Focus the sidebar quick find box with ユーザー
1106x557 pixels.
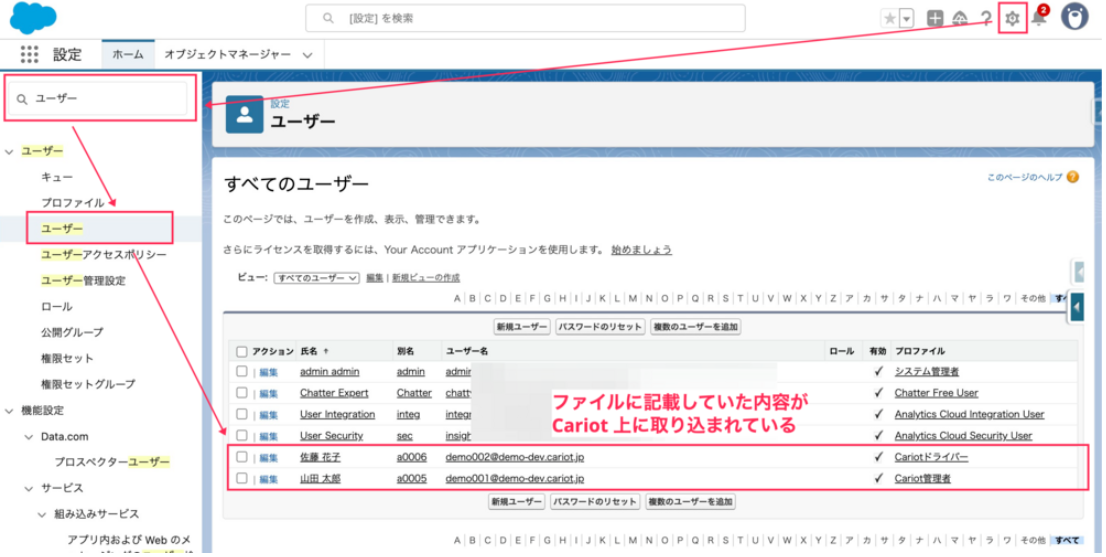click(97, 99)
